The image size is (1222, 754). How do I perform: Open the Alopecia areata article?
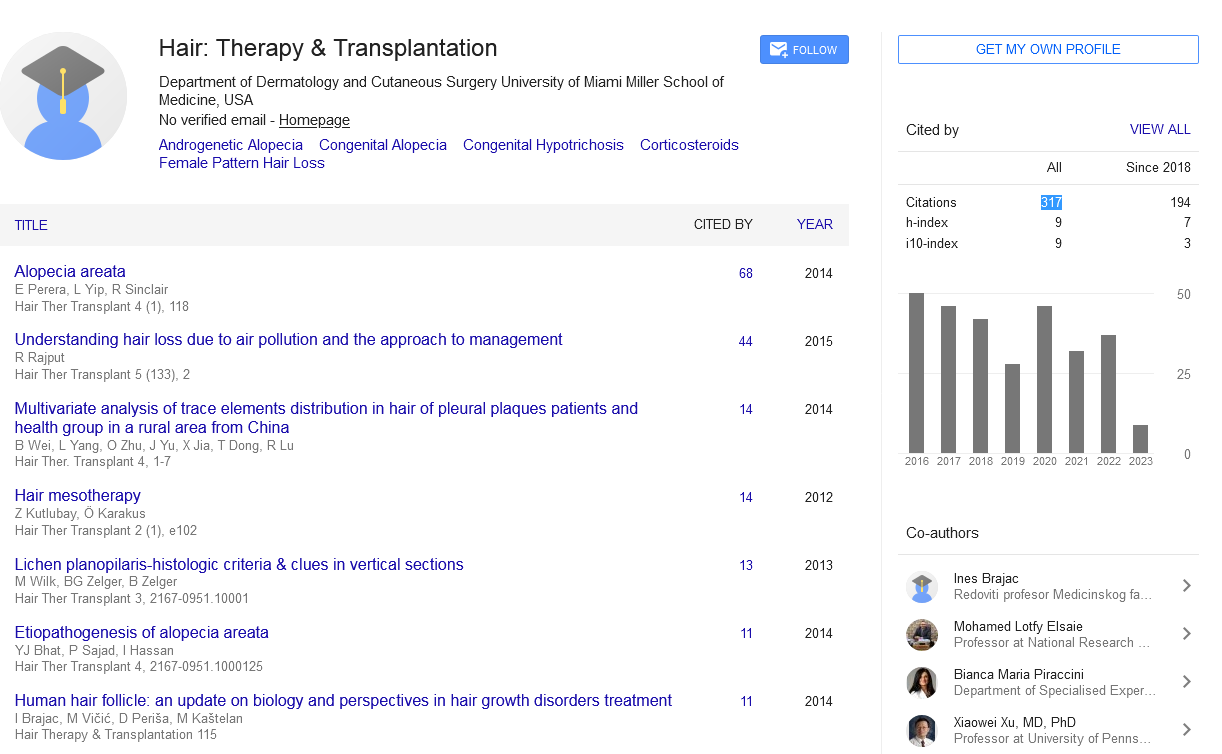(70, 271)
